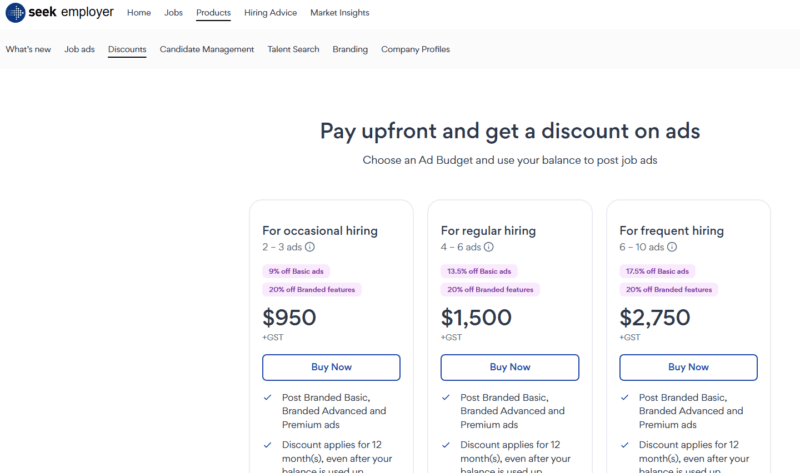Switch to the Branding tab
800x473 pixels.
(350, 49)
